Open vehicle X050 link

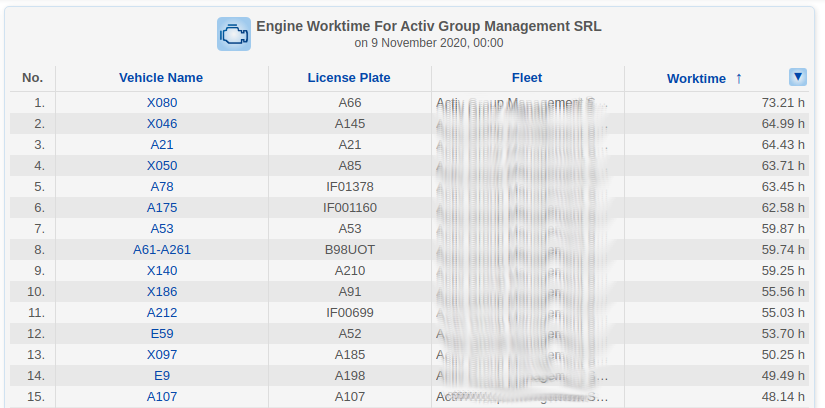coord(161,166)
